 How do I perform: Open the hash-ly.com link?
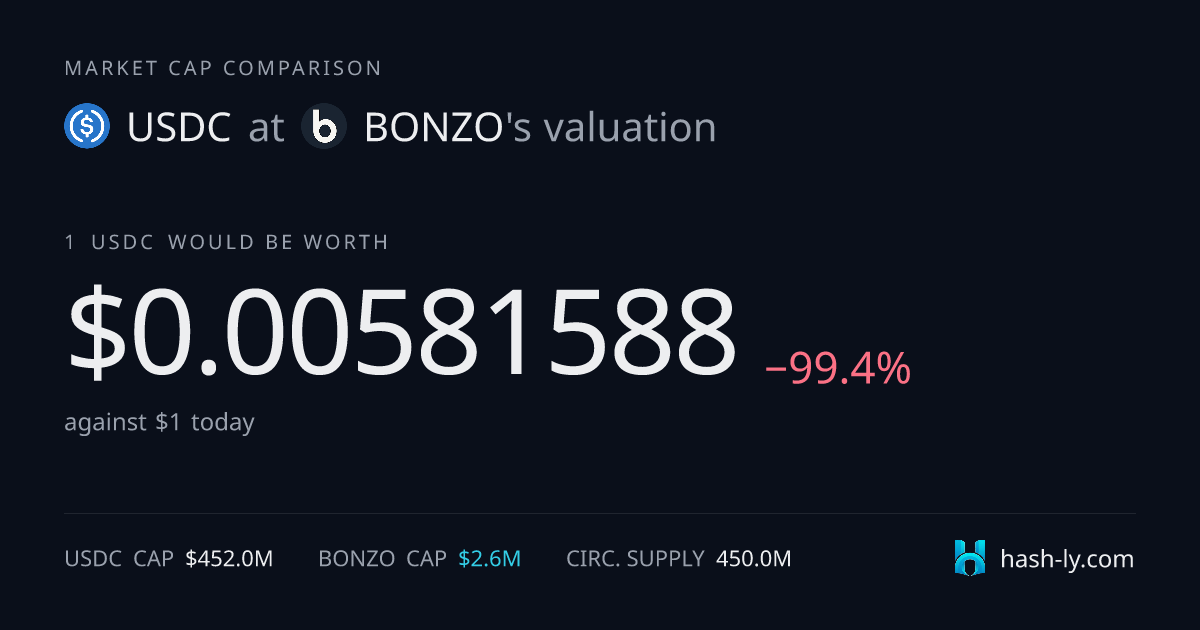click(x=1067, y=559)
